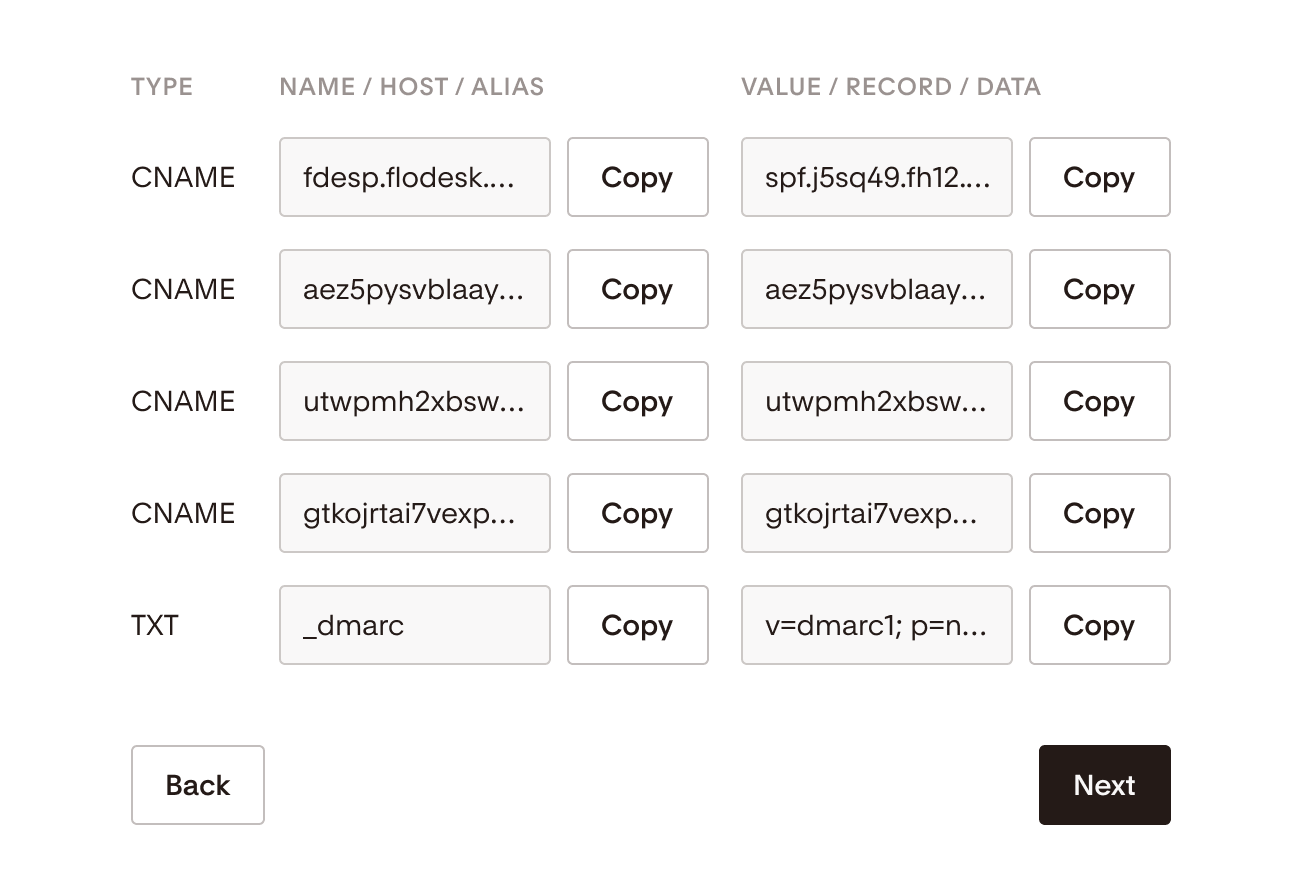Copy the gtkojrtai7vexp record data
Image resolution: width=1302 pixels, height=889 pixels.
tap(1100, 513)
